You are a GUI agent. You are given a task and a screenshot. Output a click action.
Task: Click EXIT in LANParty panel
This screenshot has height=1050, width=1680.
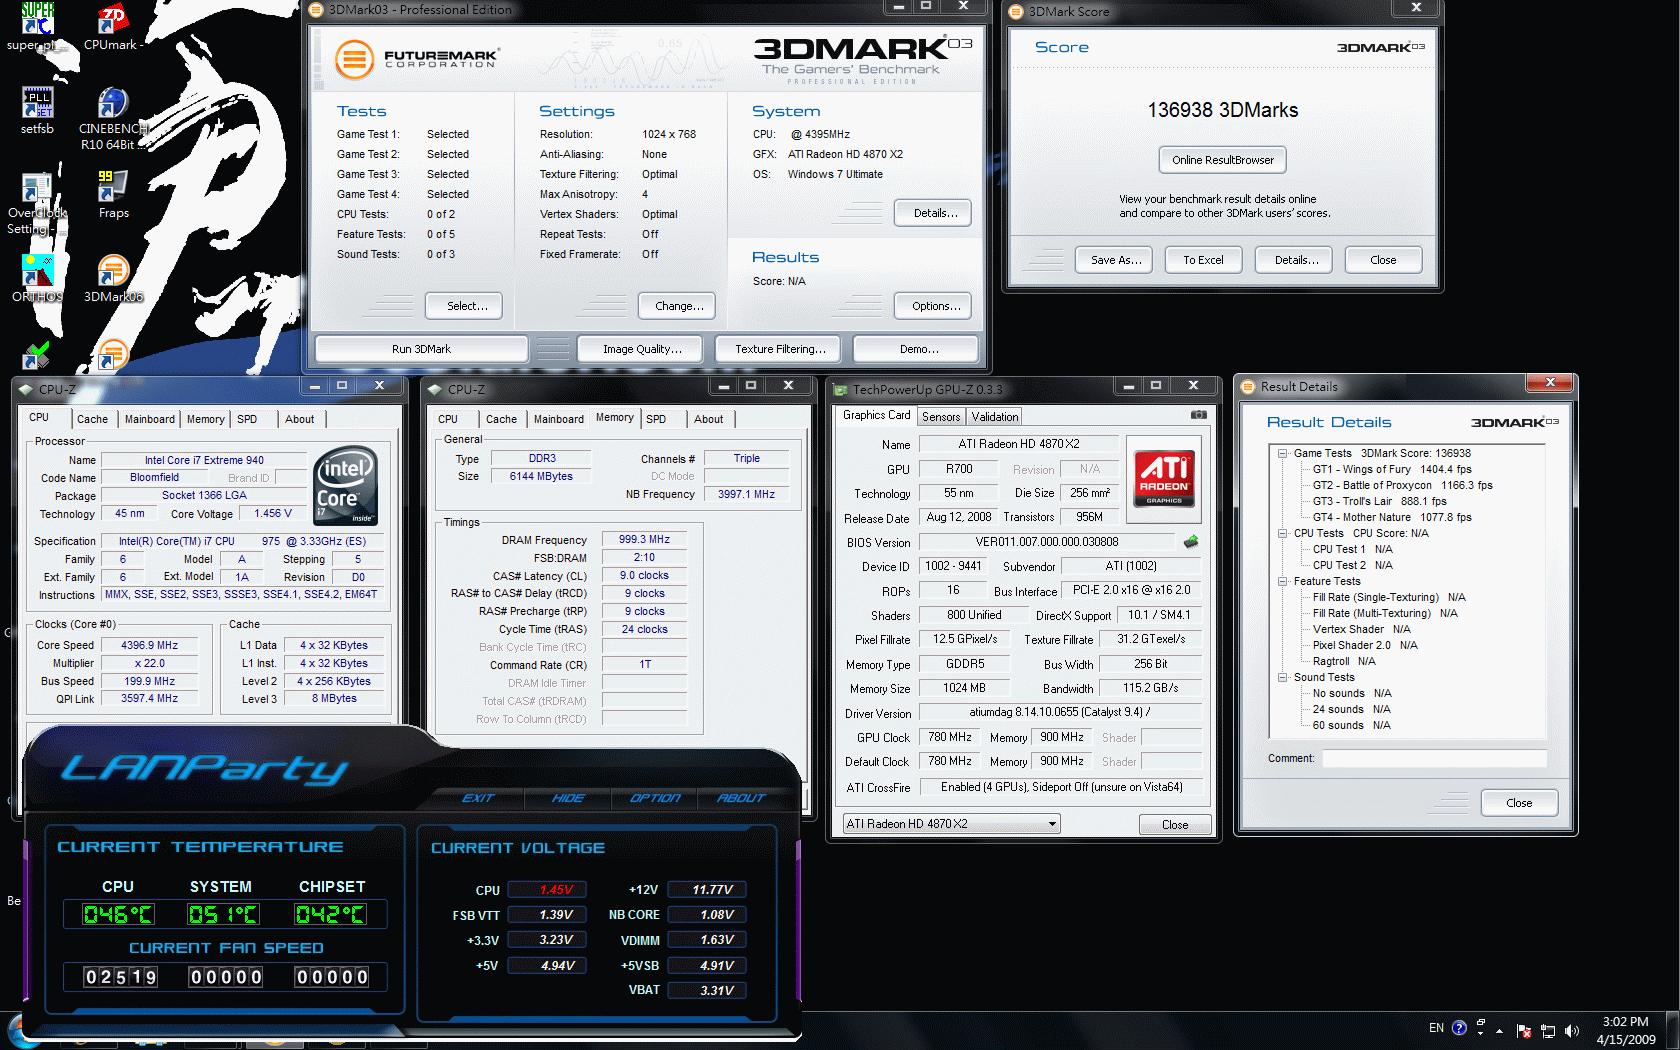point(478,798)
